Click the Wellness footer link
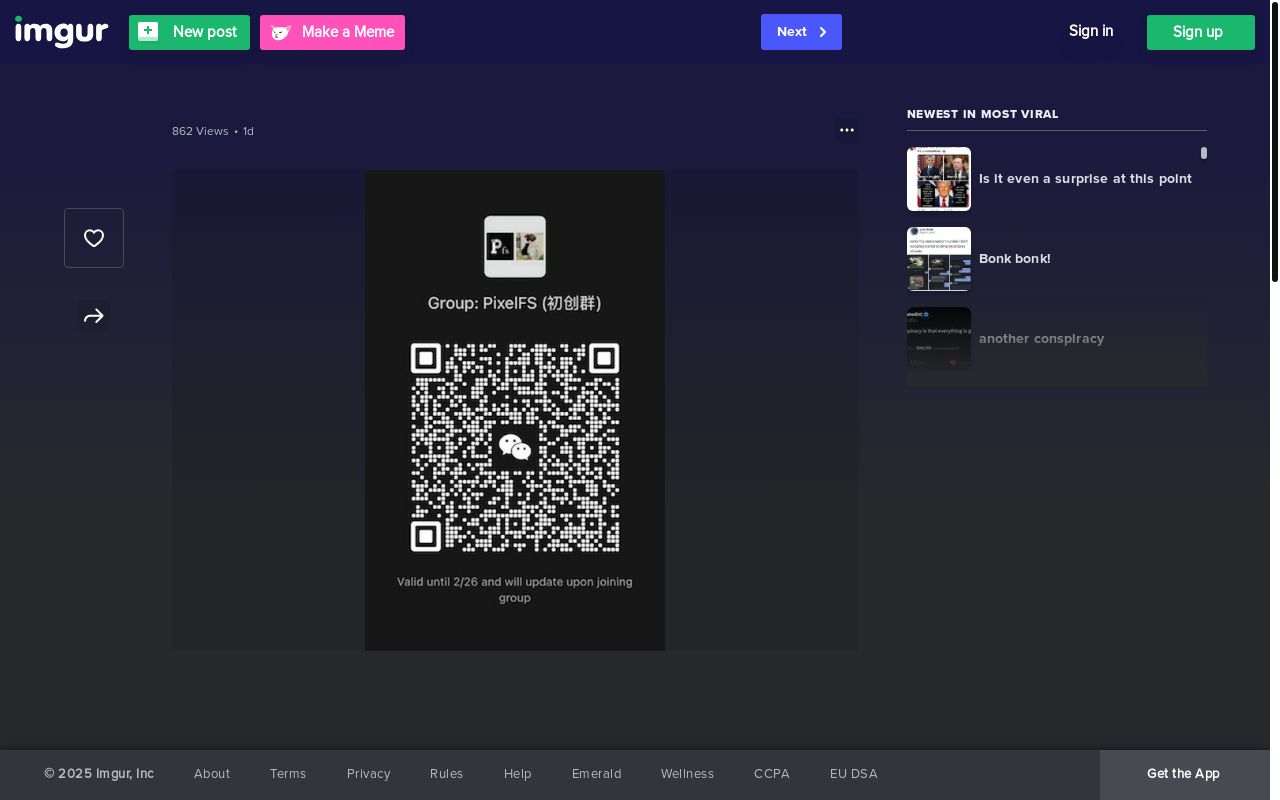 [687, 774]
